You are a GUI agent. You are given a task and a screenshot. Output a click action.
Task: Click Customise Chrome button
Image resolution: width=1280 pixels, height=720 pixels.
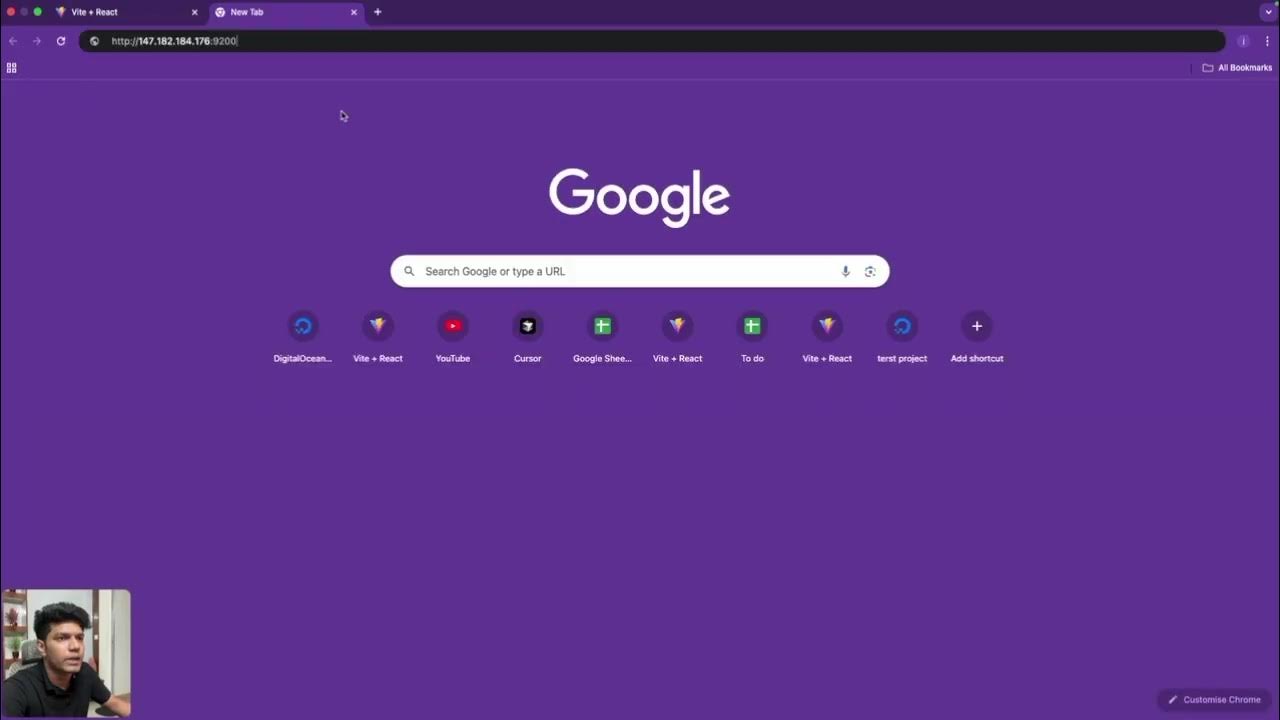pyautogui.click(x=1214, y=700)
